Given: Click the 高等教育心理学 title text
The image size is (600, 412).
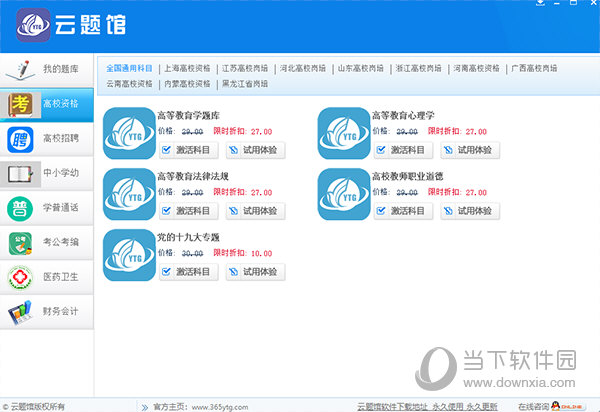Looking at the screenshot, I should tap(403, 115).
